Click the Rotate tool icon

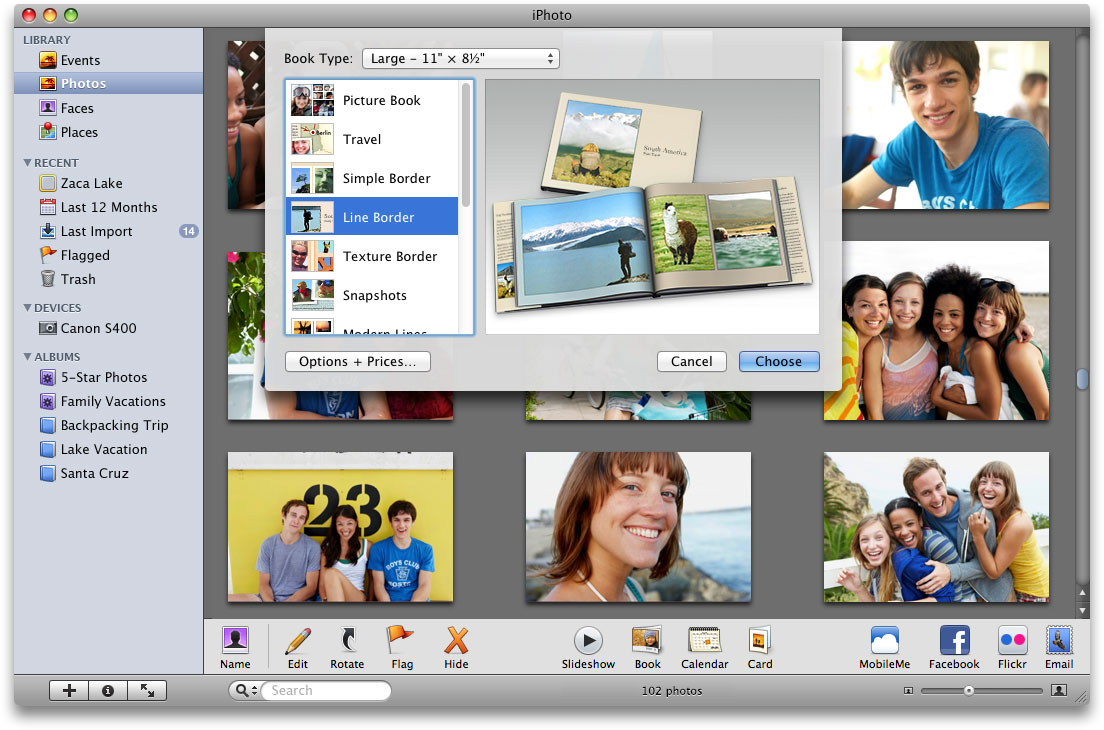pyautogui.click(x=347, y=641)
